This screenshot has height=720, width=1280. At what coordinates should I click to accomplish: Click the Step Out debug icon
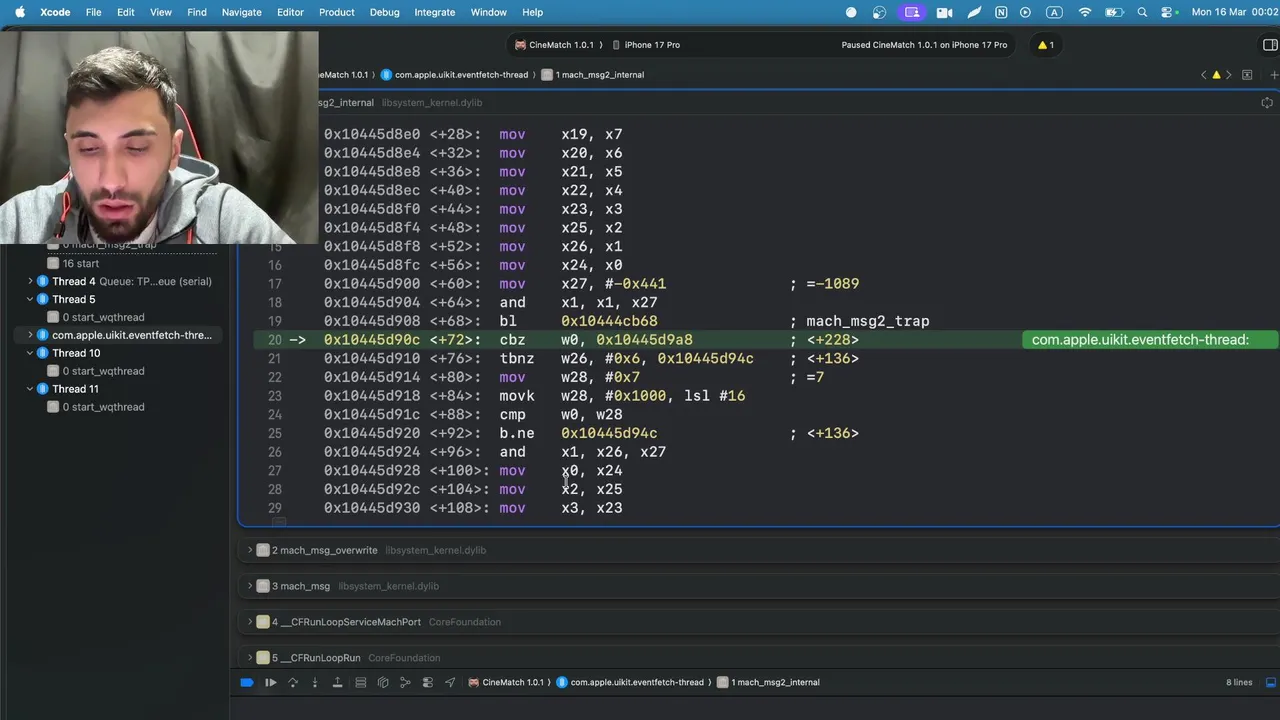click(337, 682)
